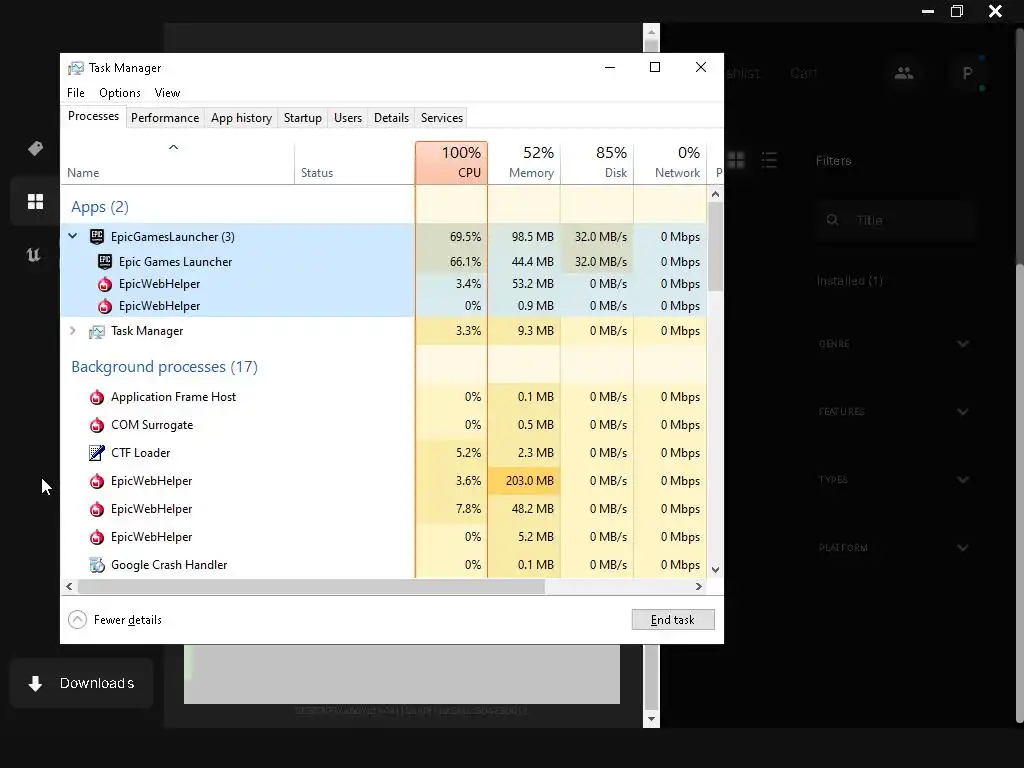Open the Unreal Engine icon in Epic sidebar

[33, 254]
